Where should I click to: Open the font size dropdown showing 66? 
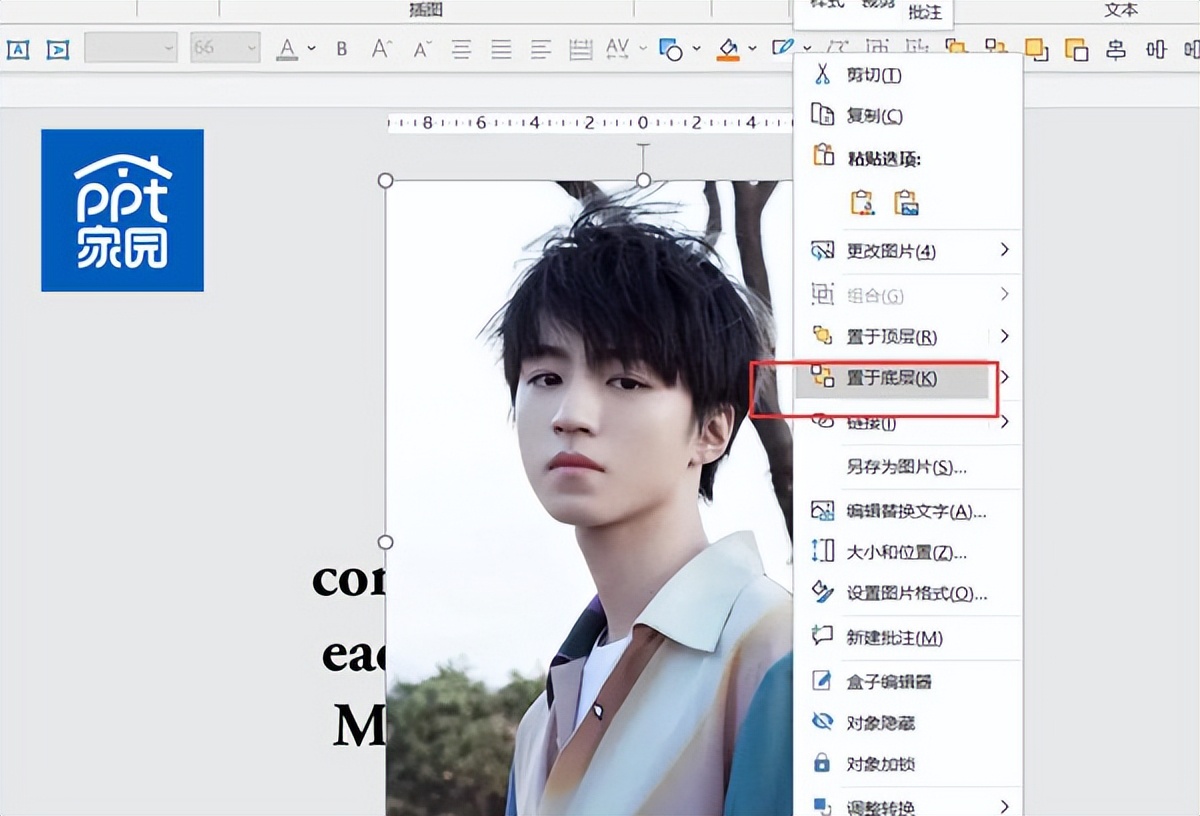coord(226,48)
